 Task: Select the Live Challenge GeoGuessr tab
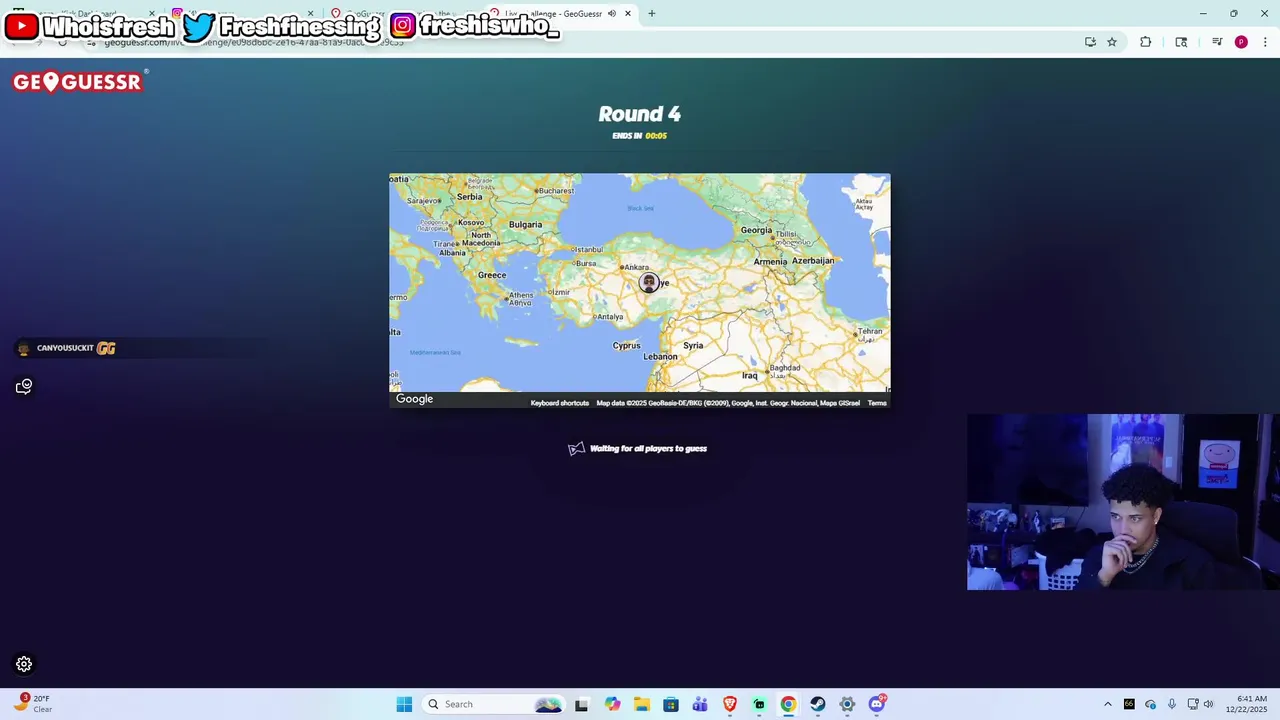click(x=560, y=13)
